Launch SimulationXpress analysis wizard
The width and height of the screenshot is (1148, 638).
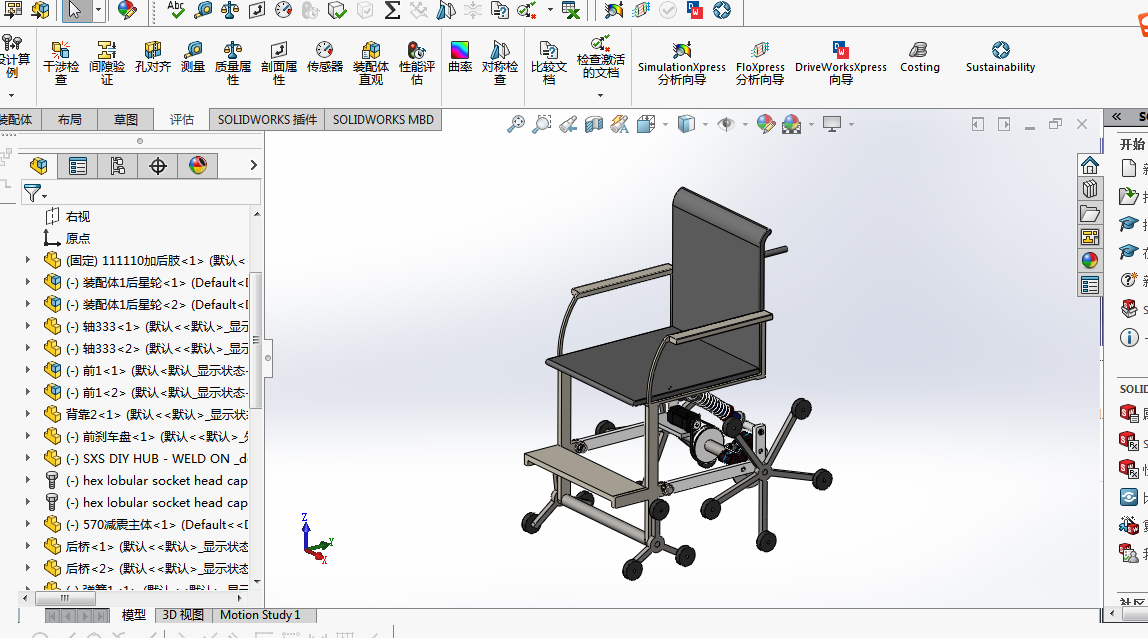[x=682, y=64]
